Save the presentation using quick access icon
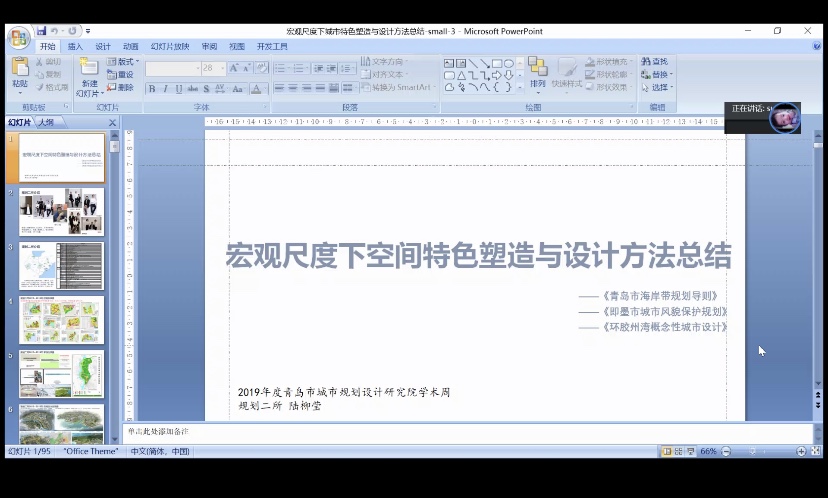 (42, 31)
